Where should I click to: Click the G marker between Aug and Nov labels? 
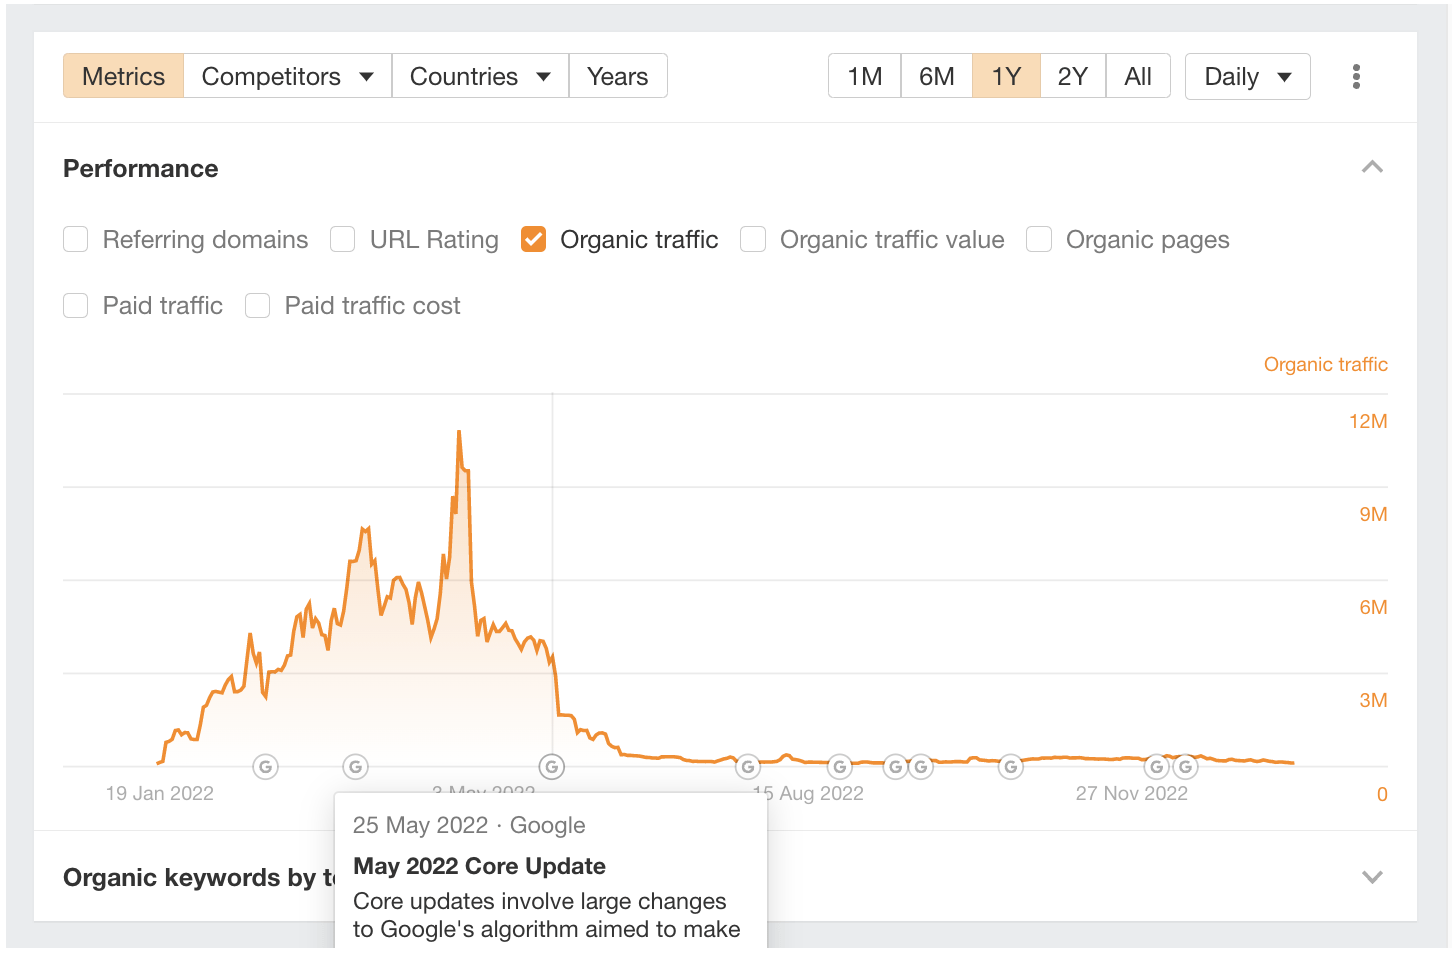point(1010,766)
